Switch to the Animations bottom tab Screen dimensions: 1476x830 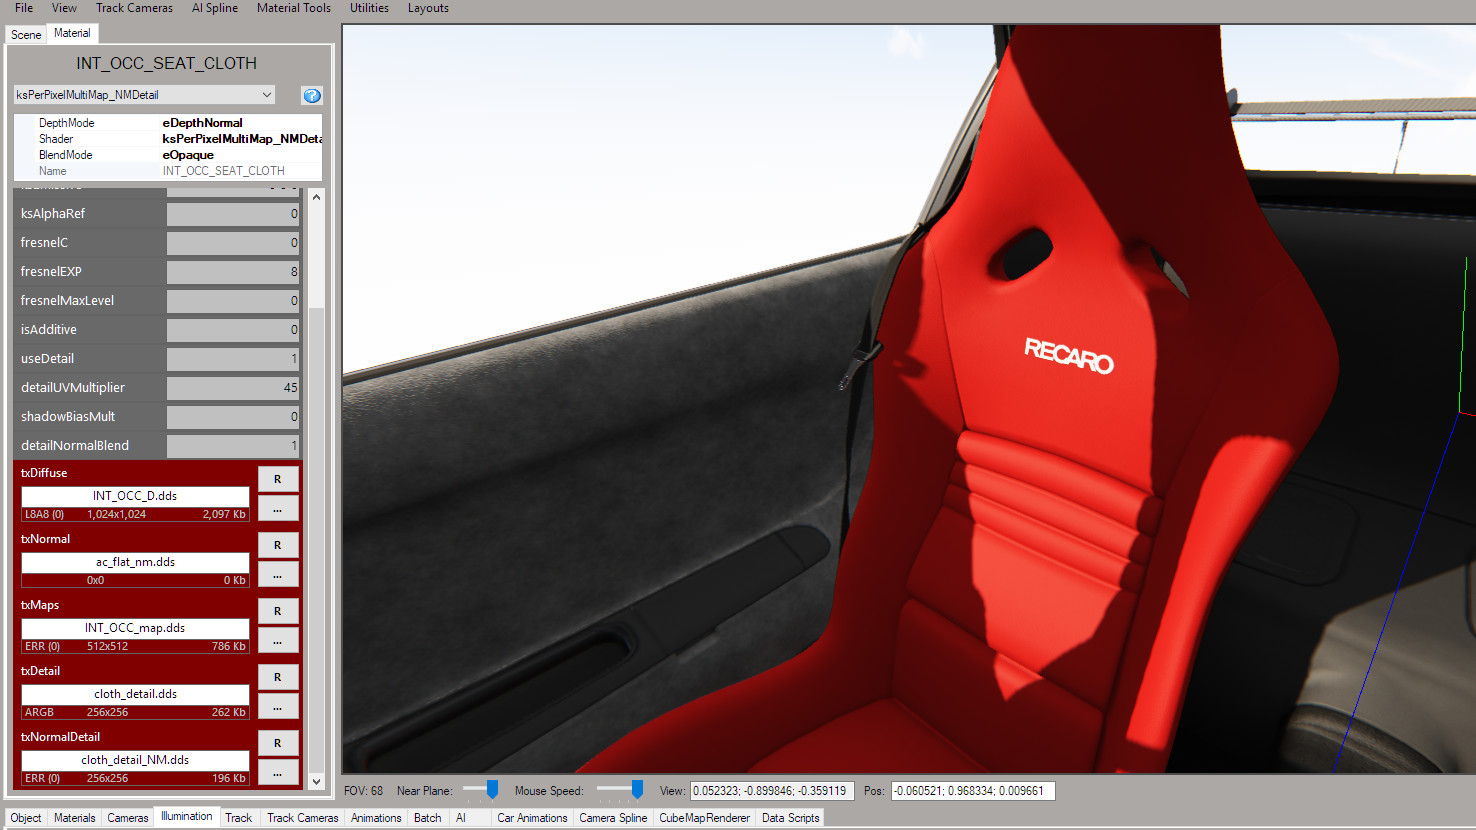[376, 818]
